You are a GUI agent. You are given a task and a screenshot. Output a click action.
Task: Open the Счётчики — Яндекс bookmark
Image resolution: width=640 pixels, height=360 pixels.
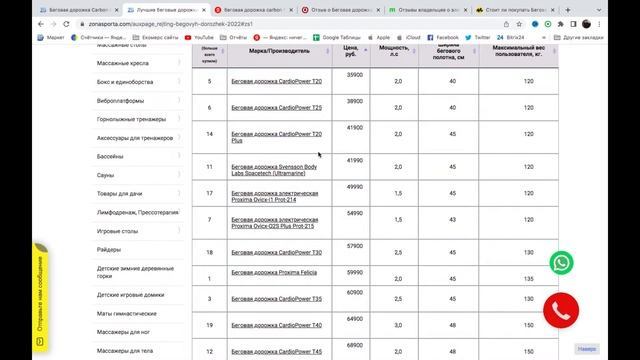pyautogui.click(x=98, y=38)
